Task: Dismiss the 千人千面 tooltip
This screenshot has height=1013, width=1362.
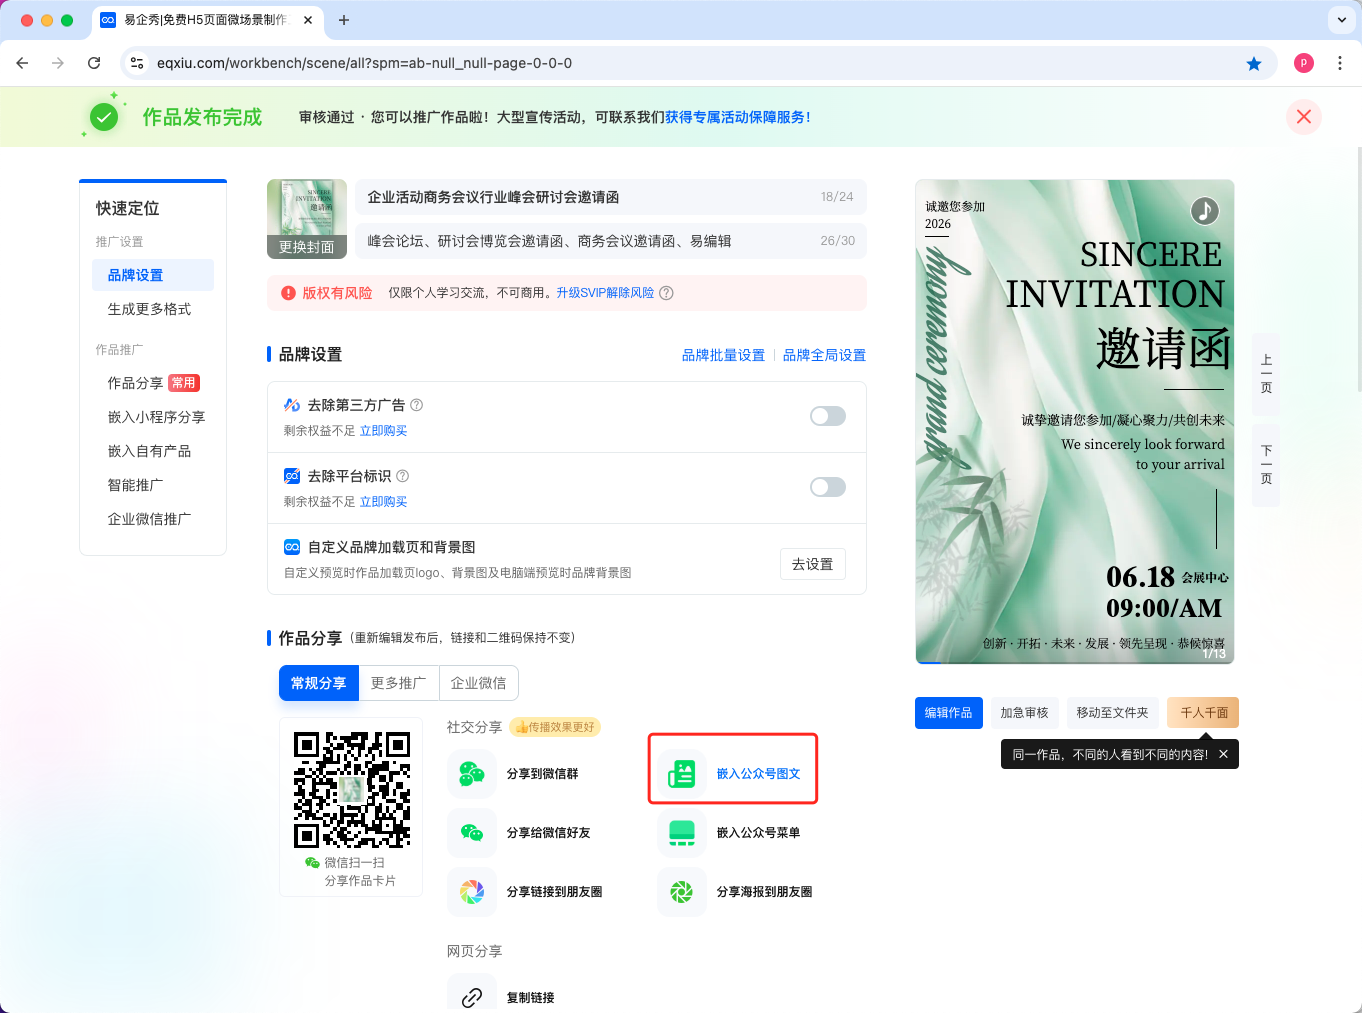Action: (x=1223, y=754)
